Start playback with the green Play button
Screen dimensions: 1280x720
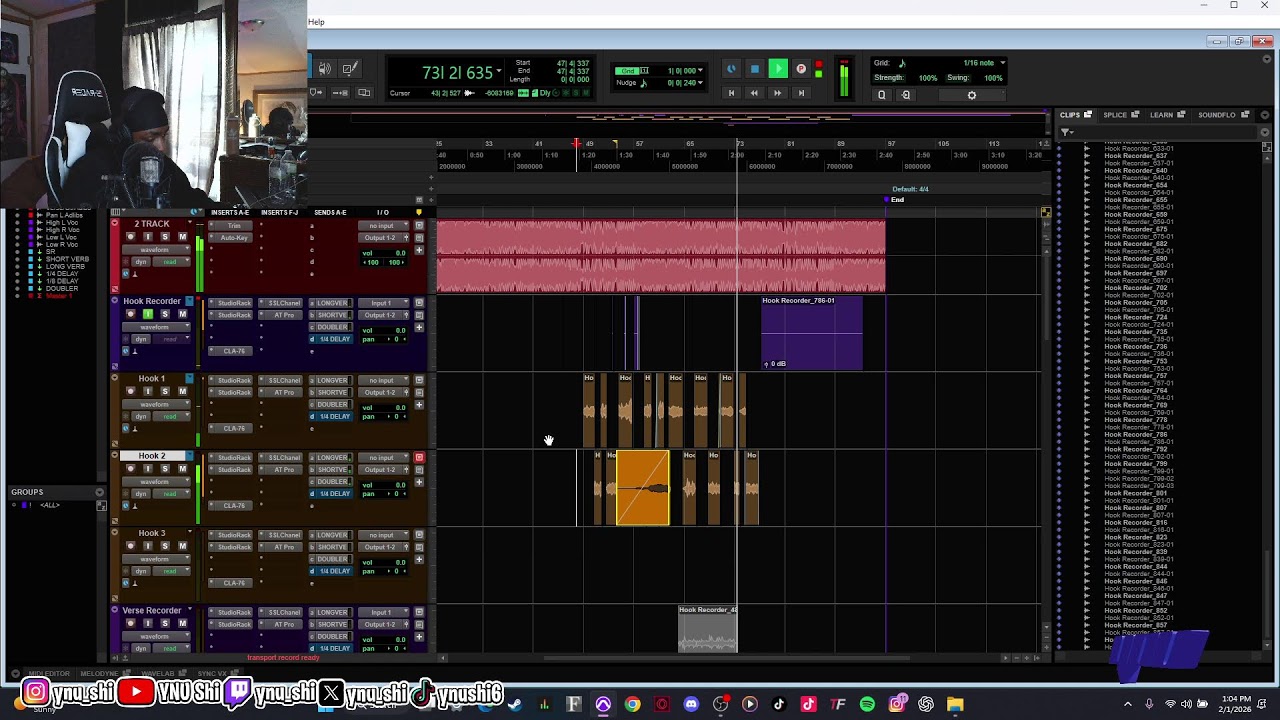tap(778, 69)
